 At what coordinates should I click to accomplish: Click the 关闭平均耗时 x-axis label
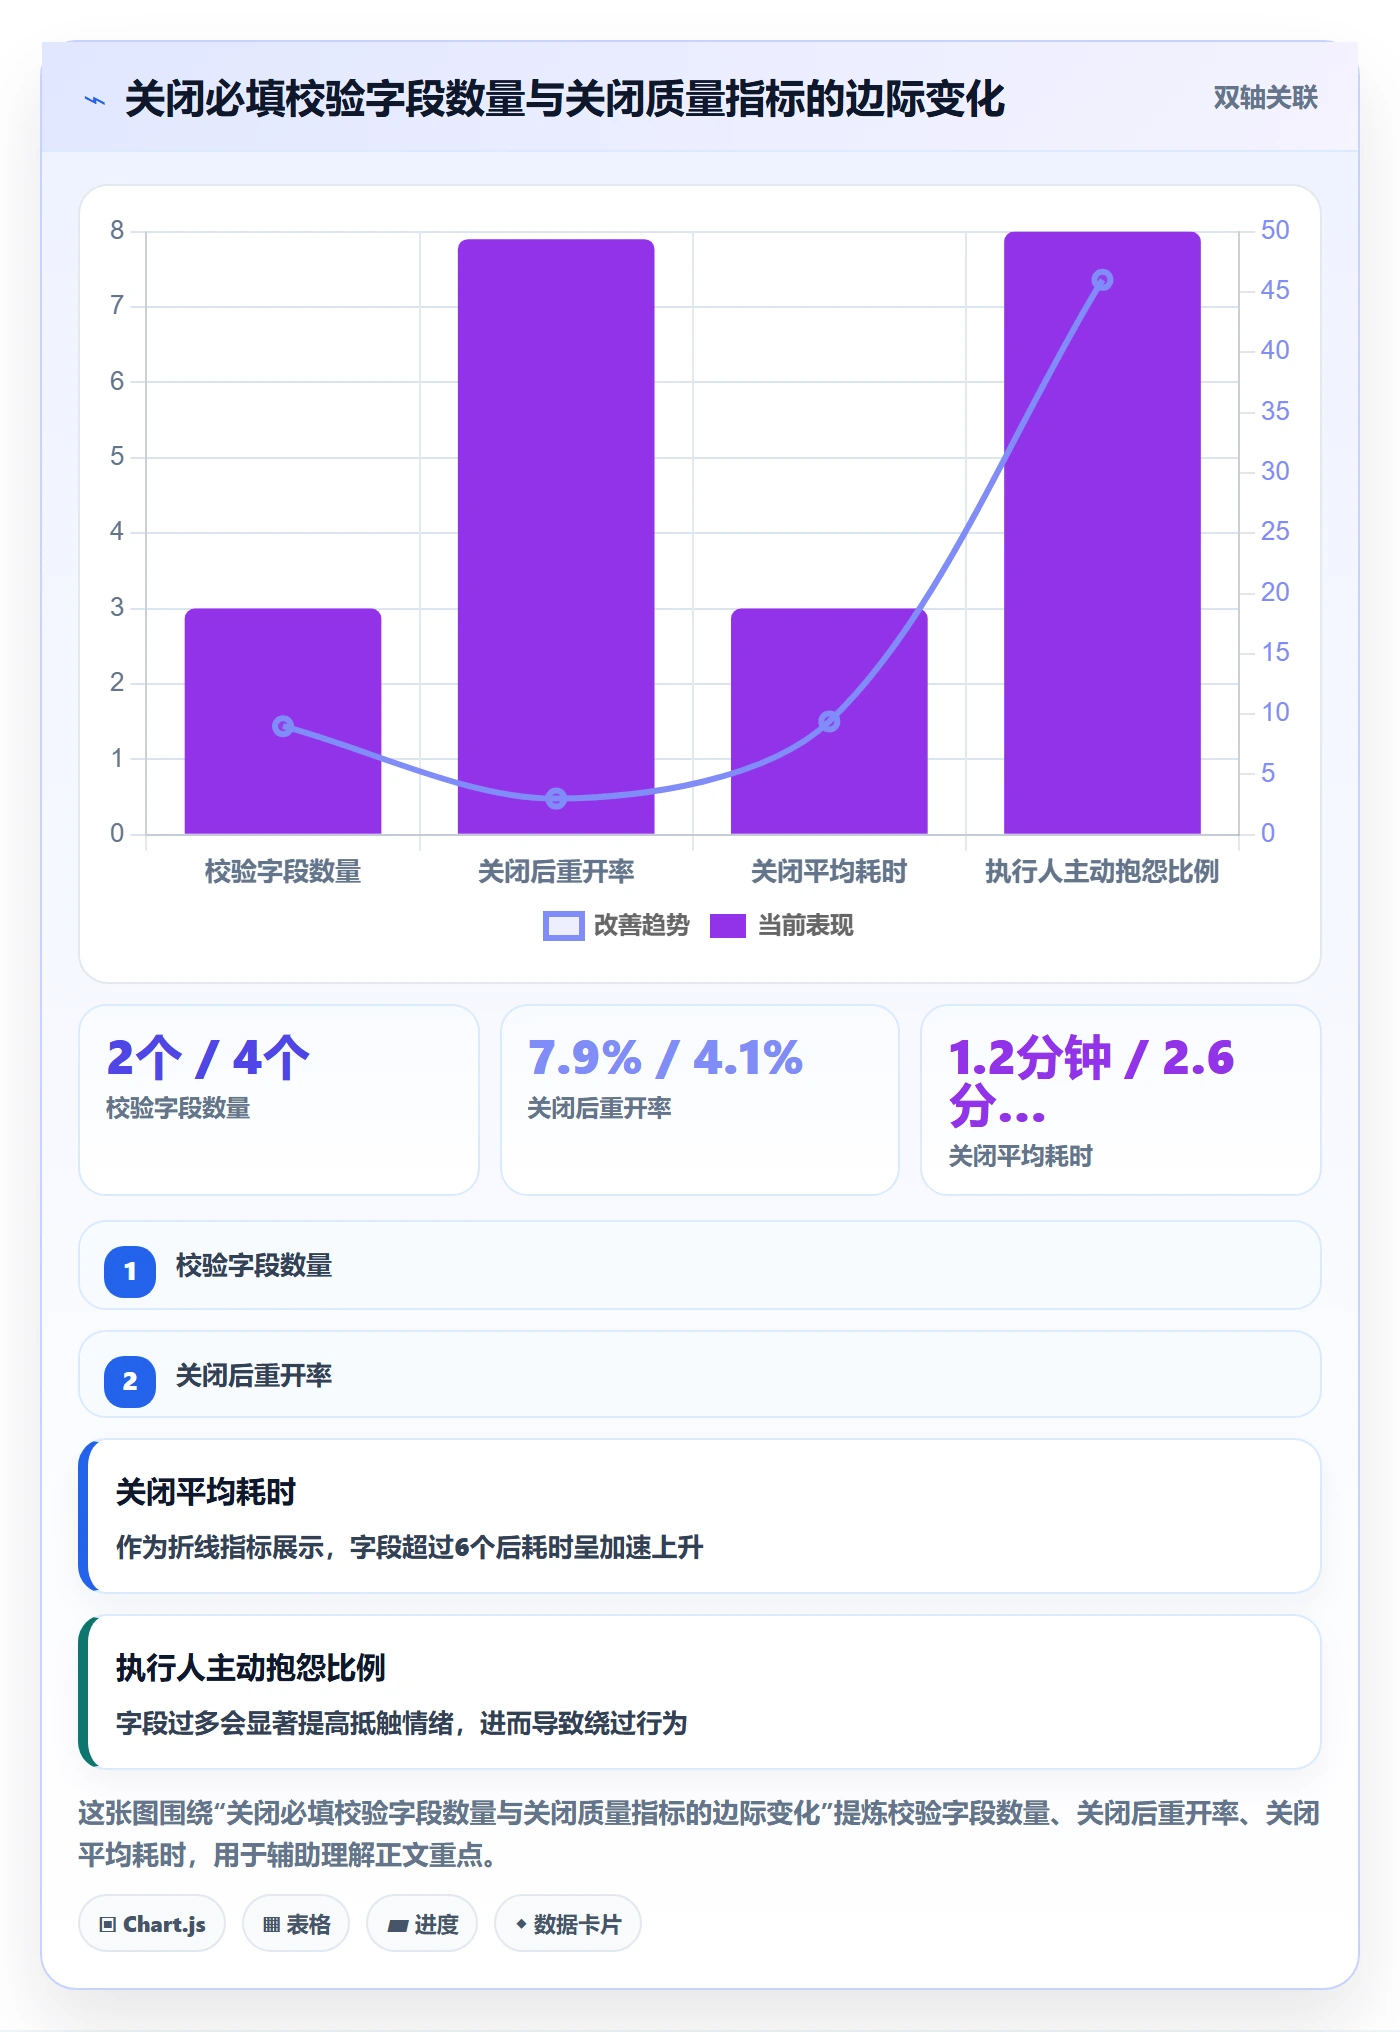tap(829, 872)
